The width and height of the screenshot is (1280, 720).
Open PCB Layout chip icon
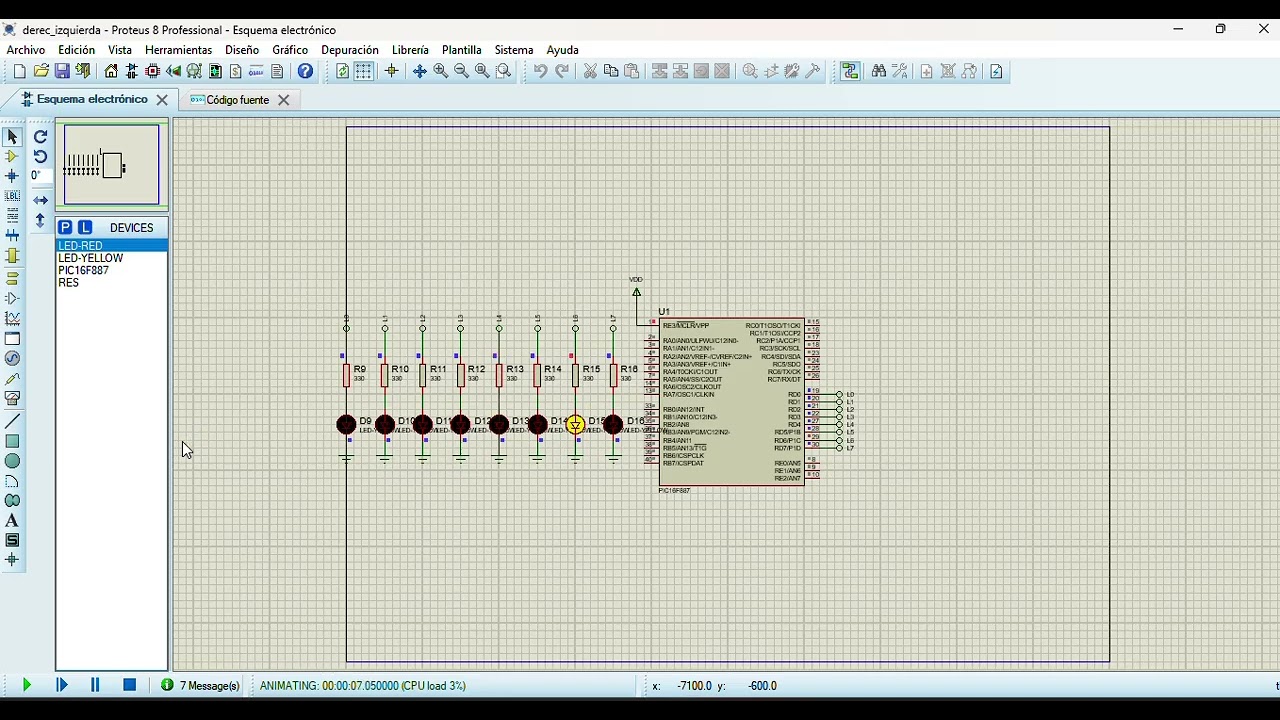[x=153, y=71]
